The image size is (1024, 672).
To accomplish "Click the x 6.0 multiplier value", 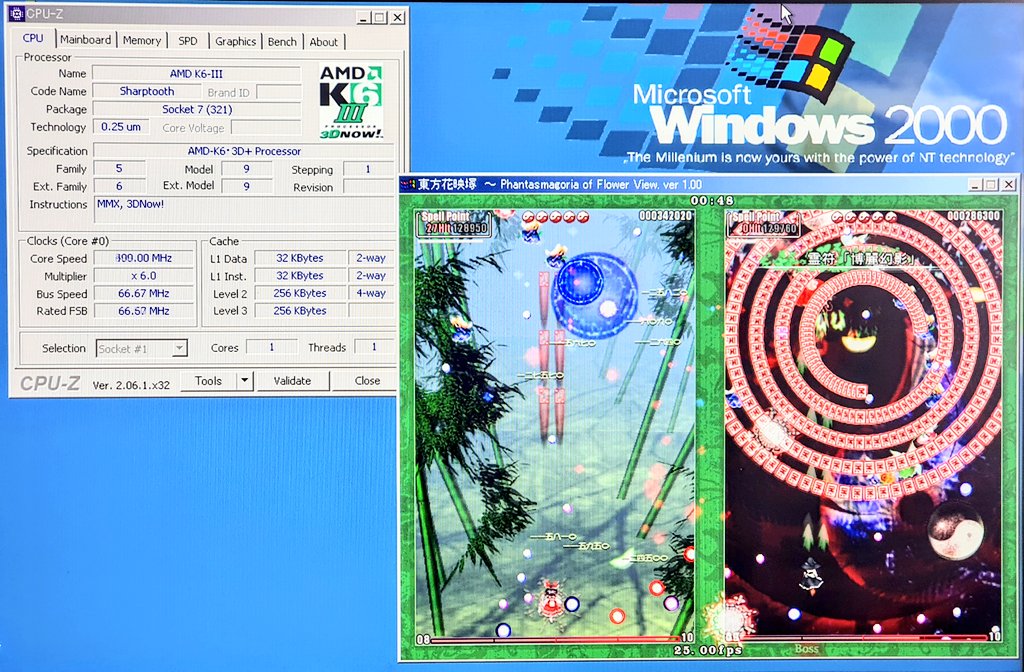I will tap(144, 276).
